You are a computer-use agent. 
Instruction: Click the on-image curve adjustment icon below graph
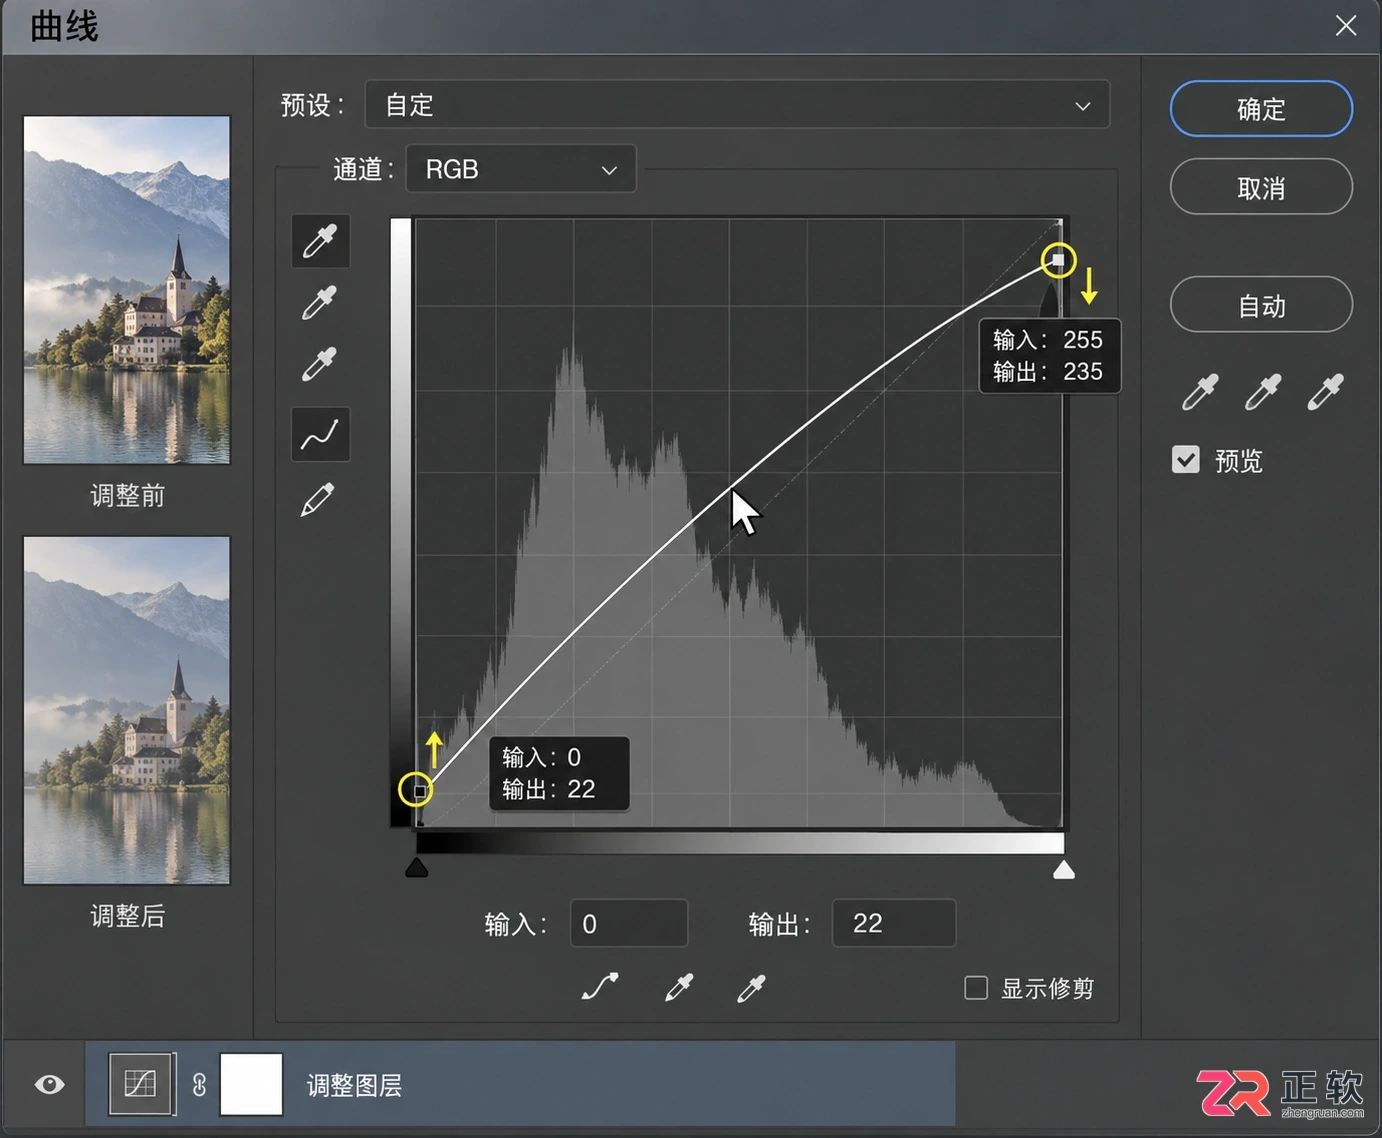point(600,987)
